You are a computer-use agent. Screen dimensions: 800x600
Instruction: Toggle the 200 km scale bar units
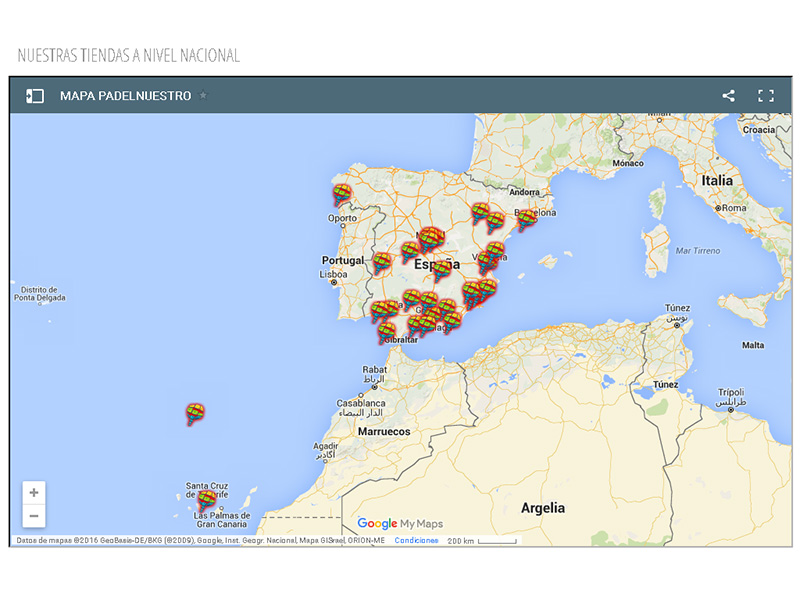(482, 541)
